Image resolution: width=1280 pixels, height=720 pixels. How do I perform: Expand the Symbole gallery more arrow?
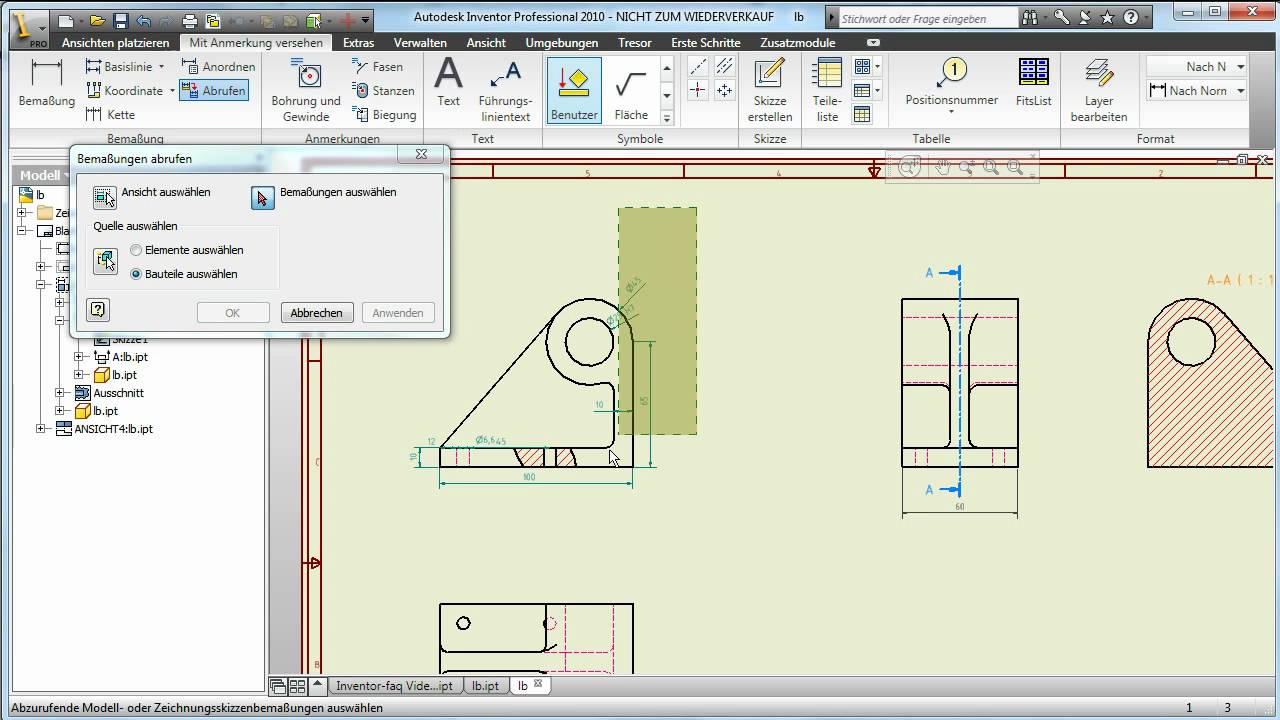[x=667, y=117]
